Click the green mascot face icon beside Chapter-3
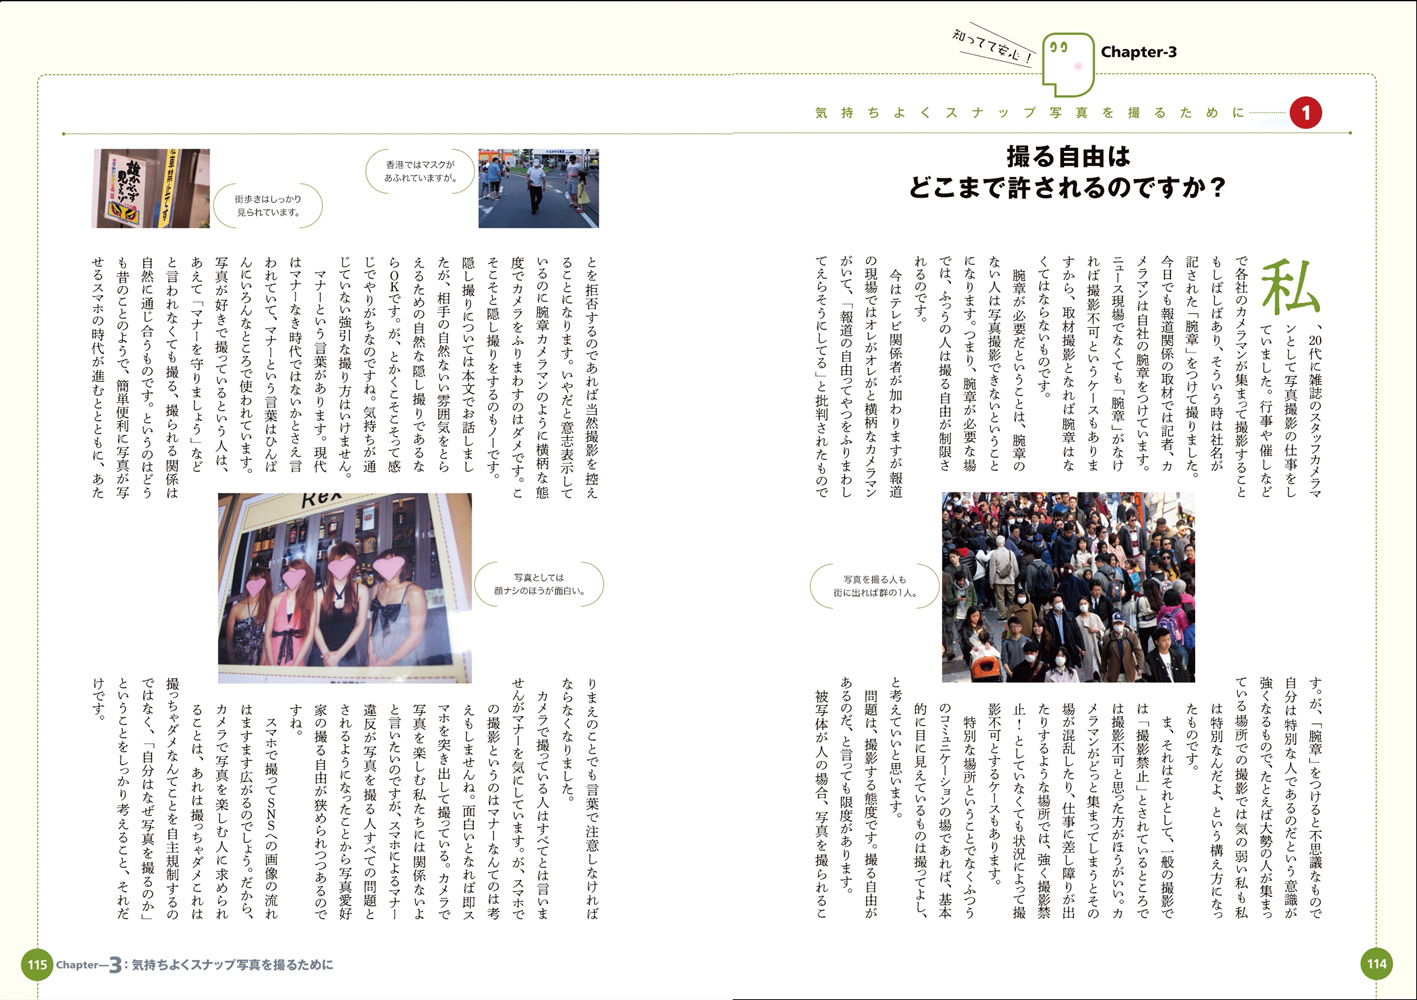 1066,59
